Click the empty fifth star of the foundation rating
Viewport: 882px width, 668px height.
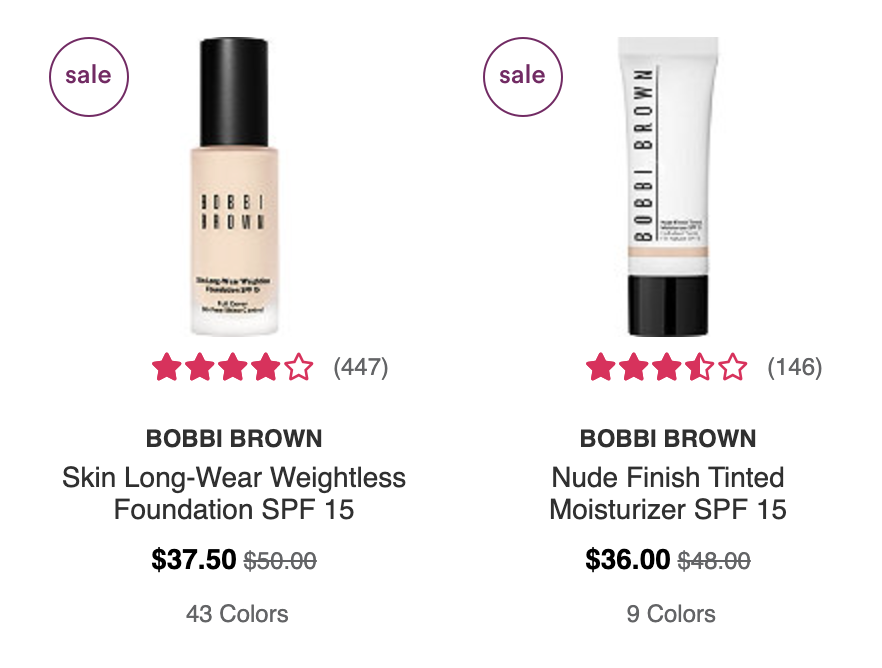(299, 367)
